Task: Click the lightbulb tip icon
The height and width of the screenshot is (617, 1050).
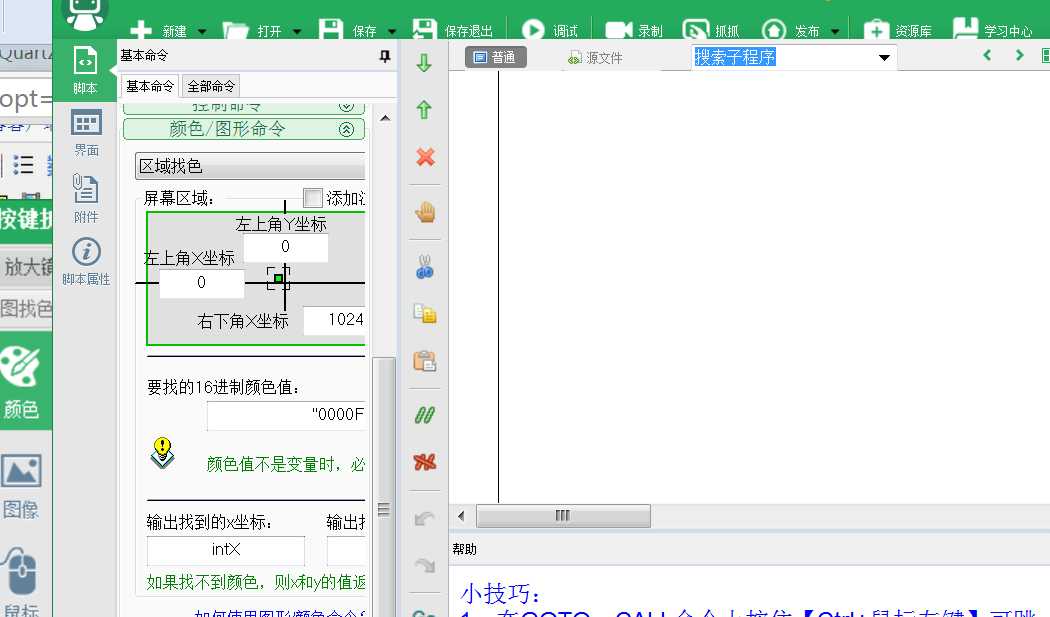Action: (x=162, y=452)
